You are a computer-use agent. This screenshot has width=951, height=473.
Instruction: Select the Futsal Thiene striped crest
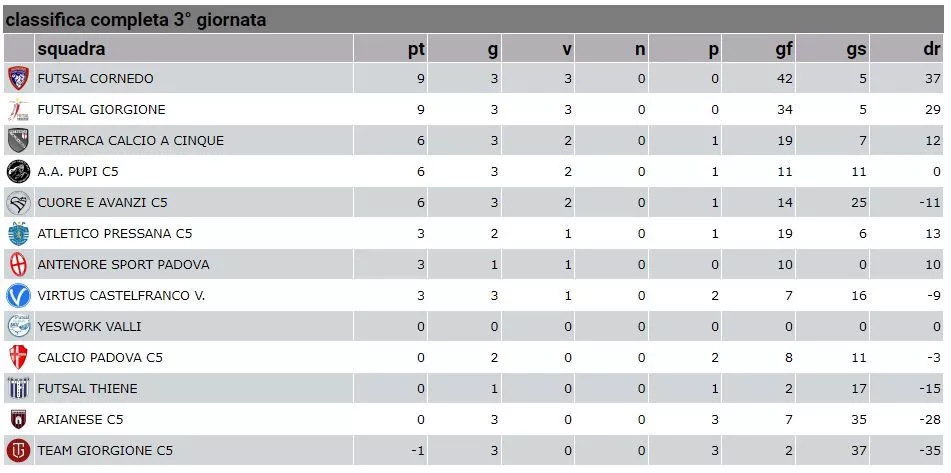(x=18, y=388)
